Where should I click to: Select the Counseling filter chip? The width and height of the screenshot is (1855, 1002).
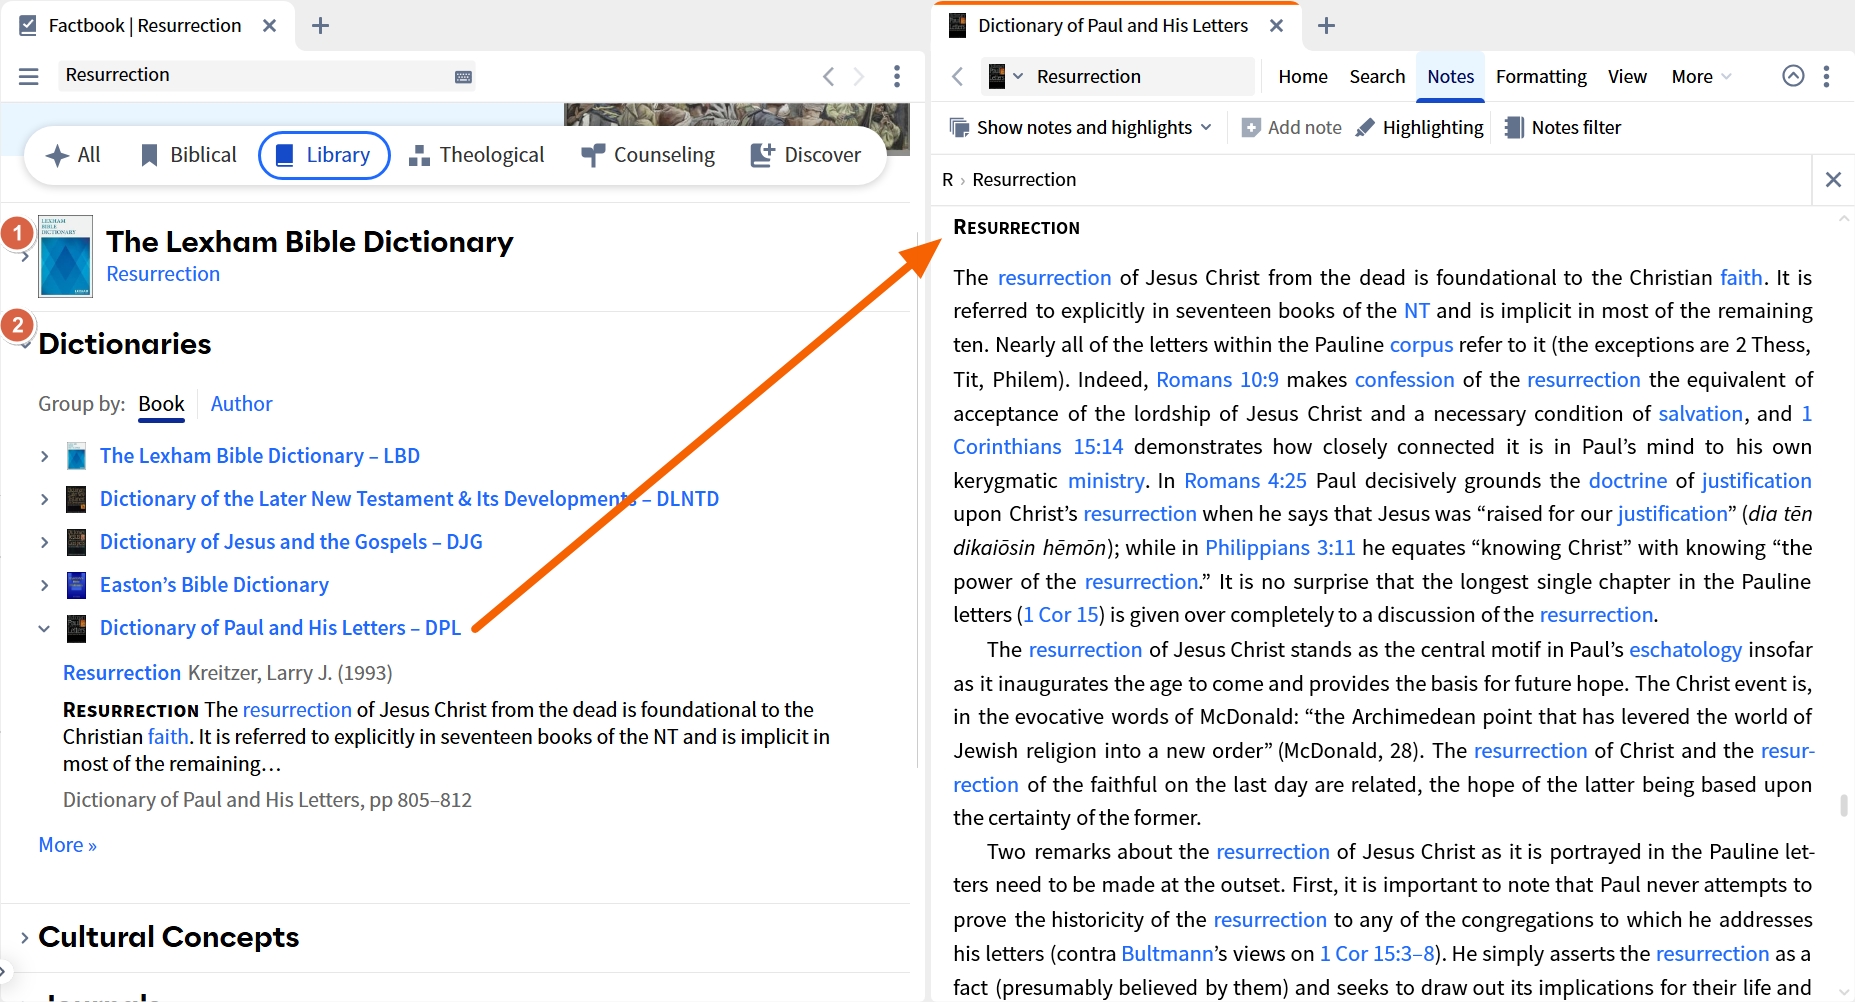[x=648, y=155]
